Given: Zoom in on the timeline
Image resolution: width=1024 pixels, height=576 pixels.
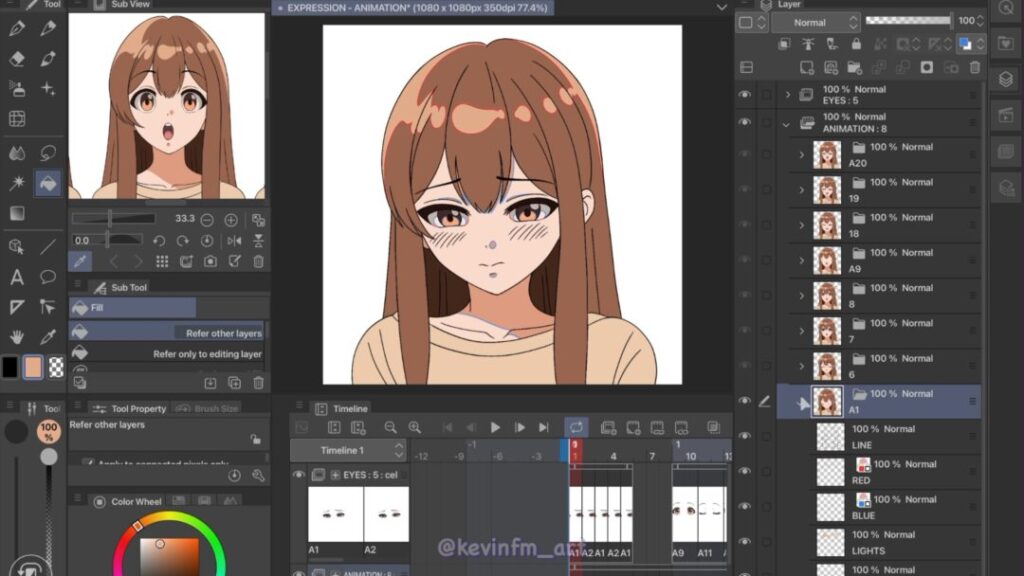Looking at the screenshot, I should pos(414,428).
